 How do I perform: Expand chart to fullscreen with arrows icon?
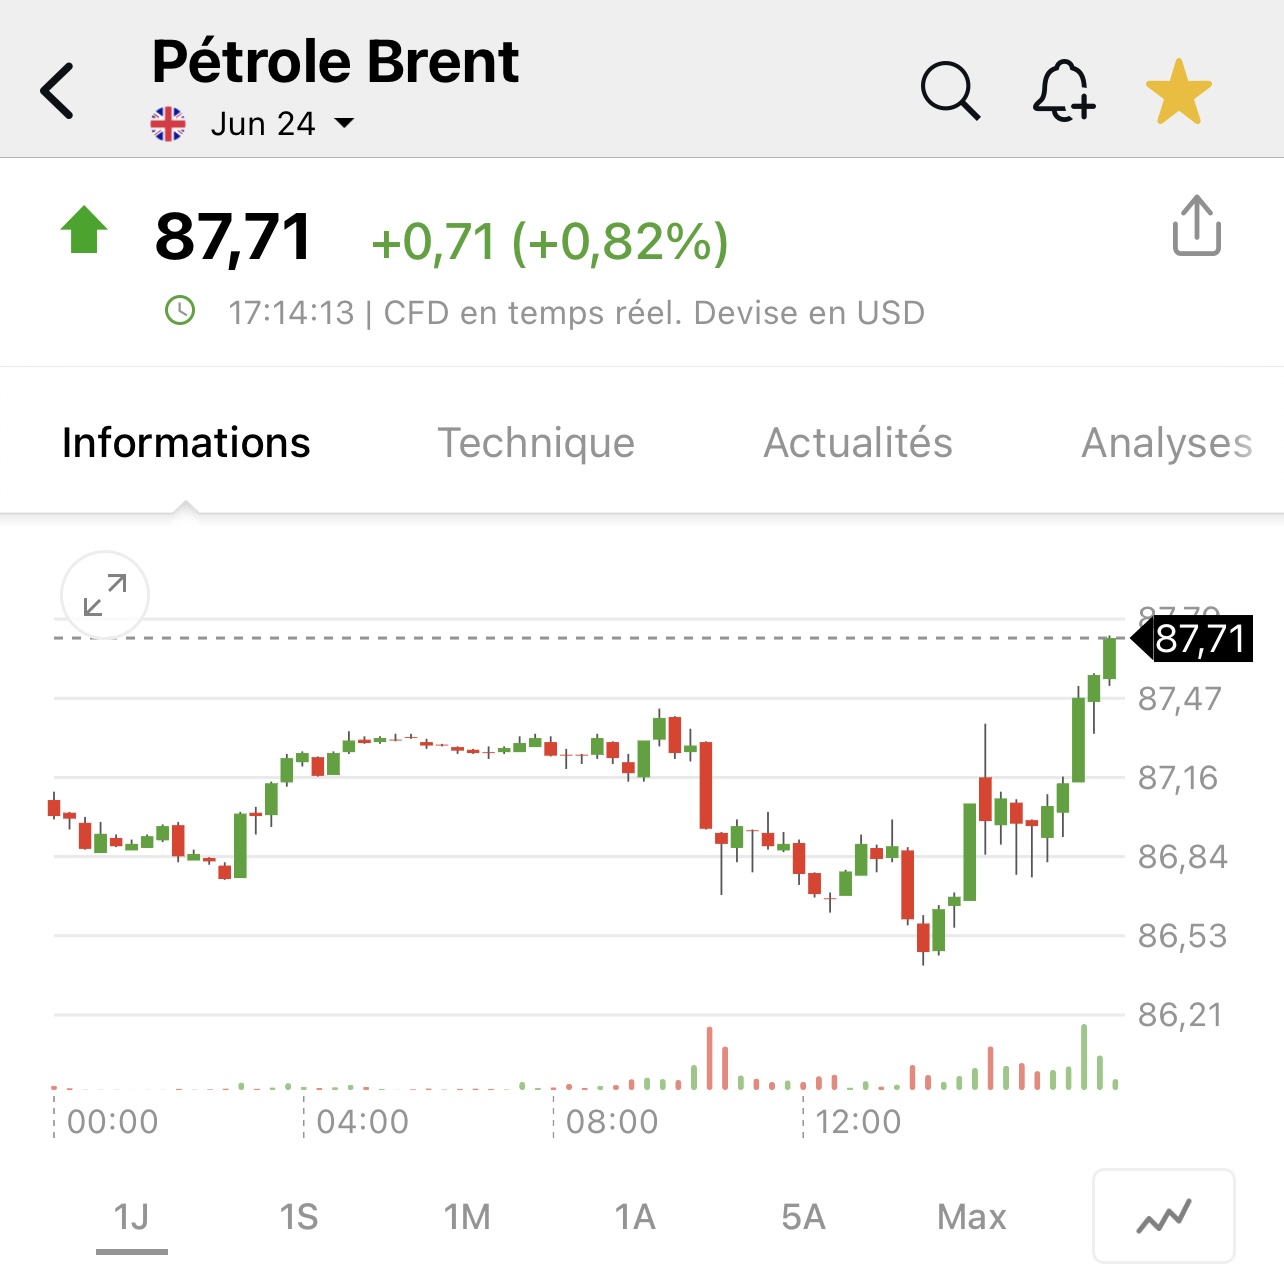click(x=105, y=595)
